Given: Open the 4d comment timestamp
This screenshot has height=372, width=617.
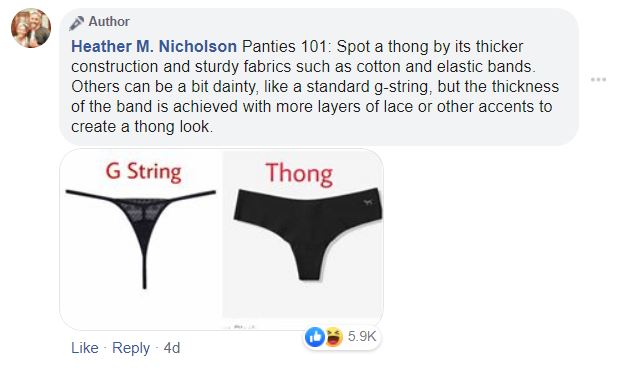Looking at the screenshot, I should point(172,348).
